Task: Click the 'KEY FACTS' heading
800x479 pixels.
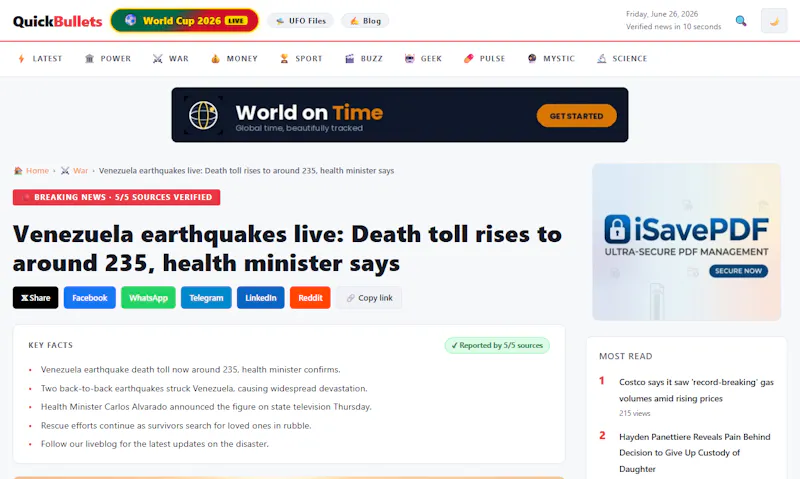Action: pos(51,345)
